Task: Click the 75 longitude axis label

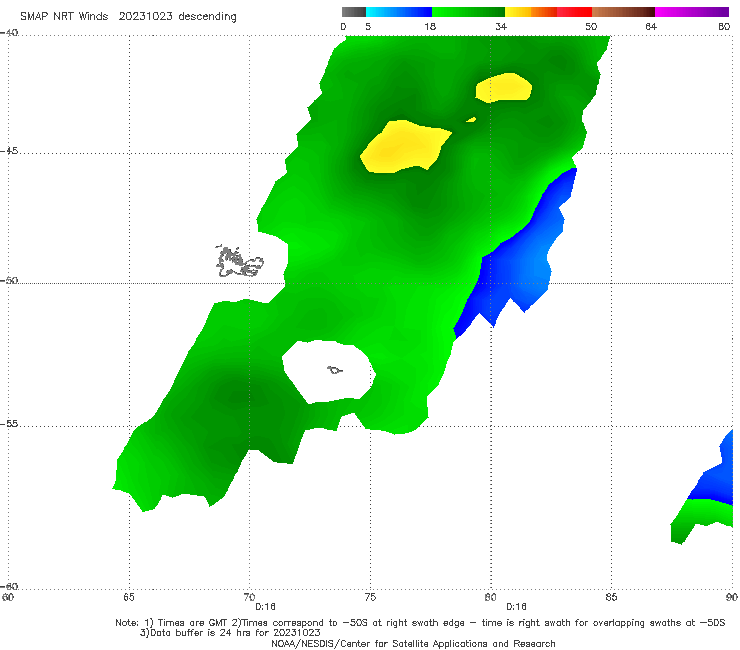Action: [370, 598]
